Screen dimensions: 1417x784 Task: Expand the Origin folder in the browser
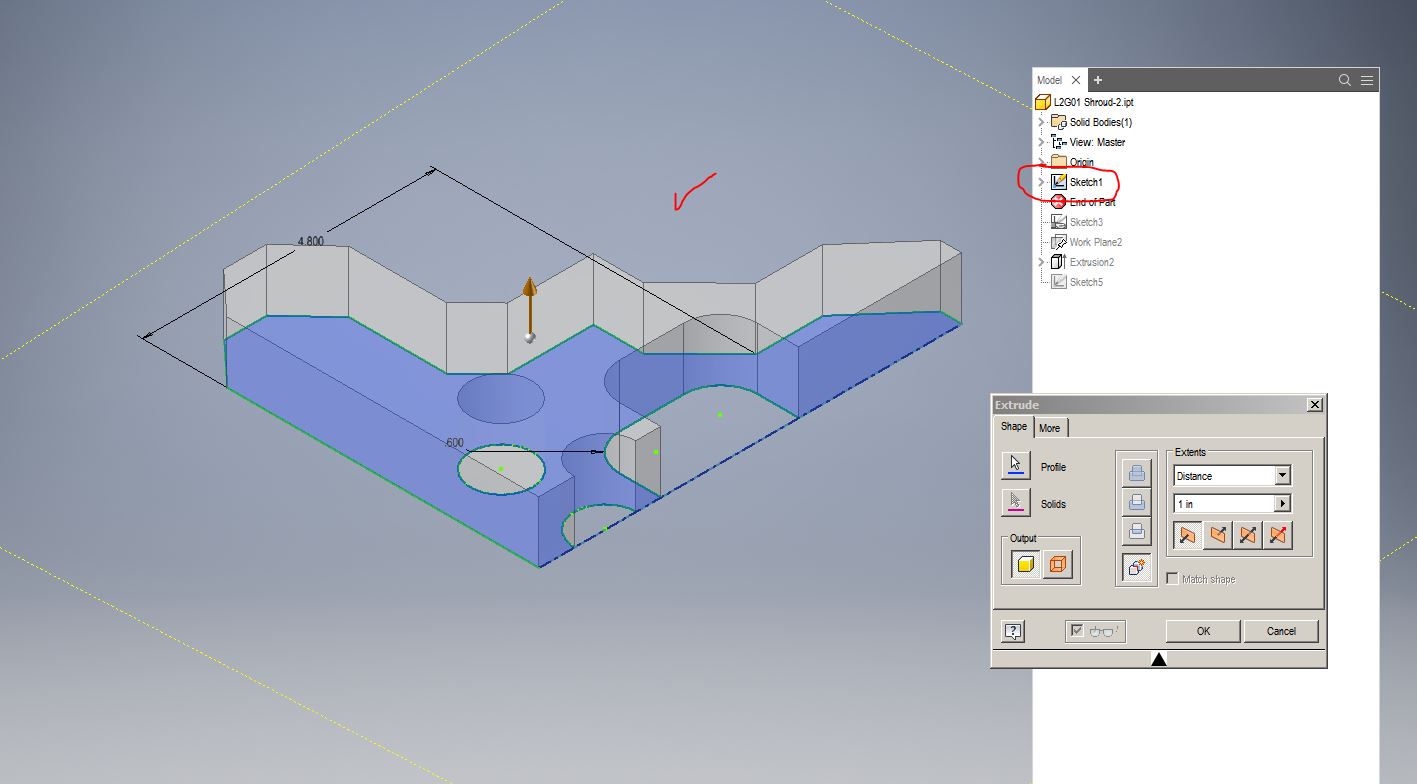(1044, 161)
